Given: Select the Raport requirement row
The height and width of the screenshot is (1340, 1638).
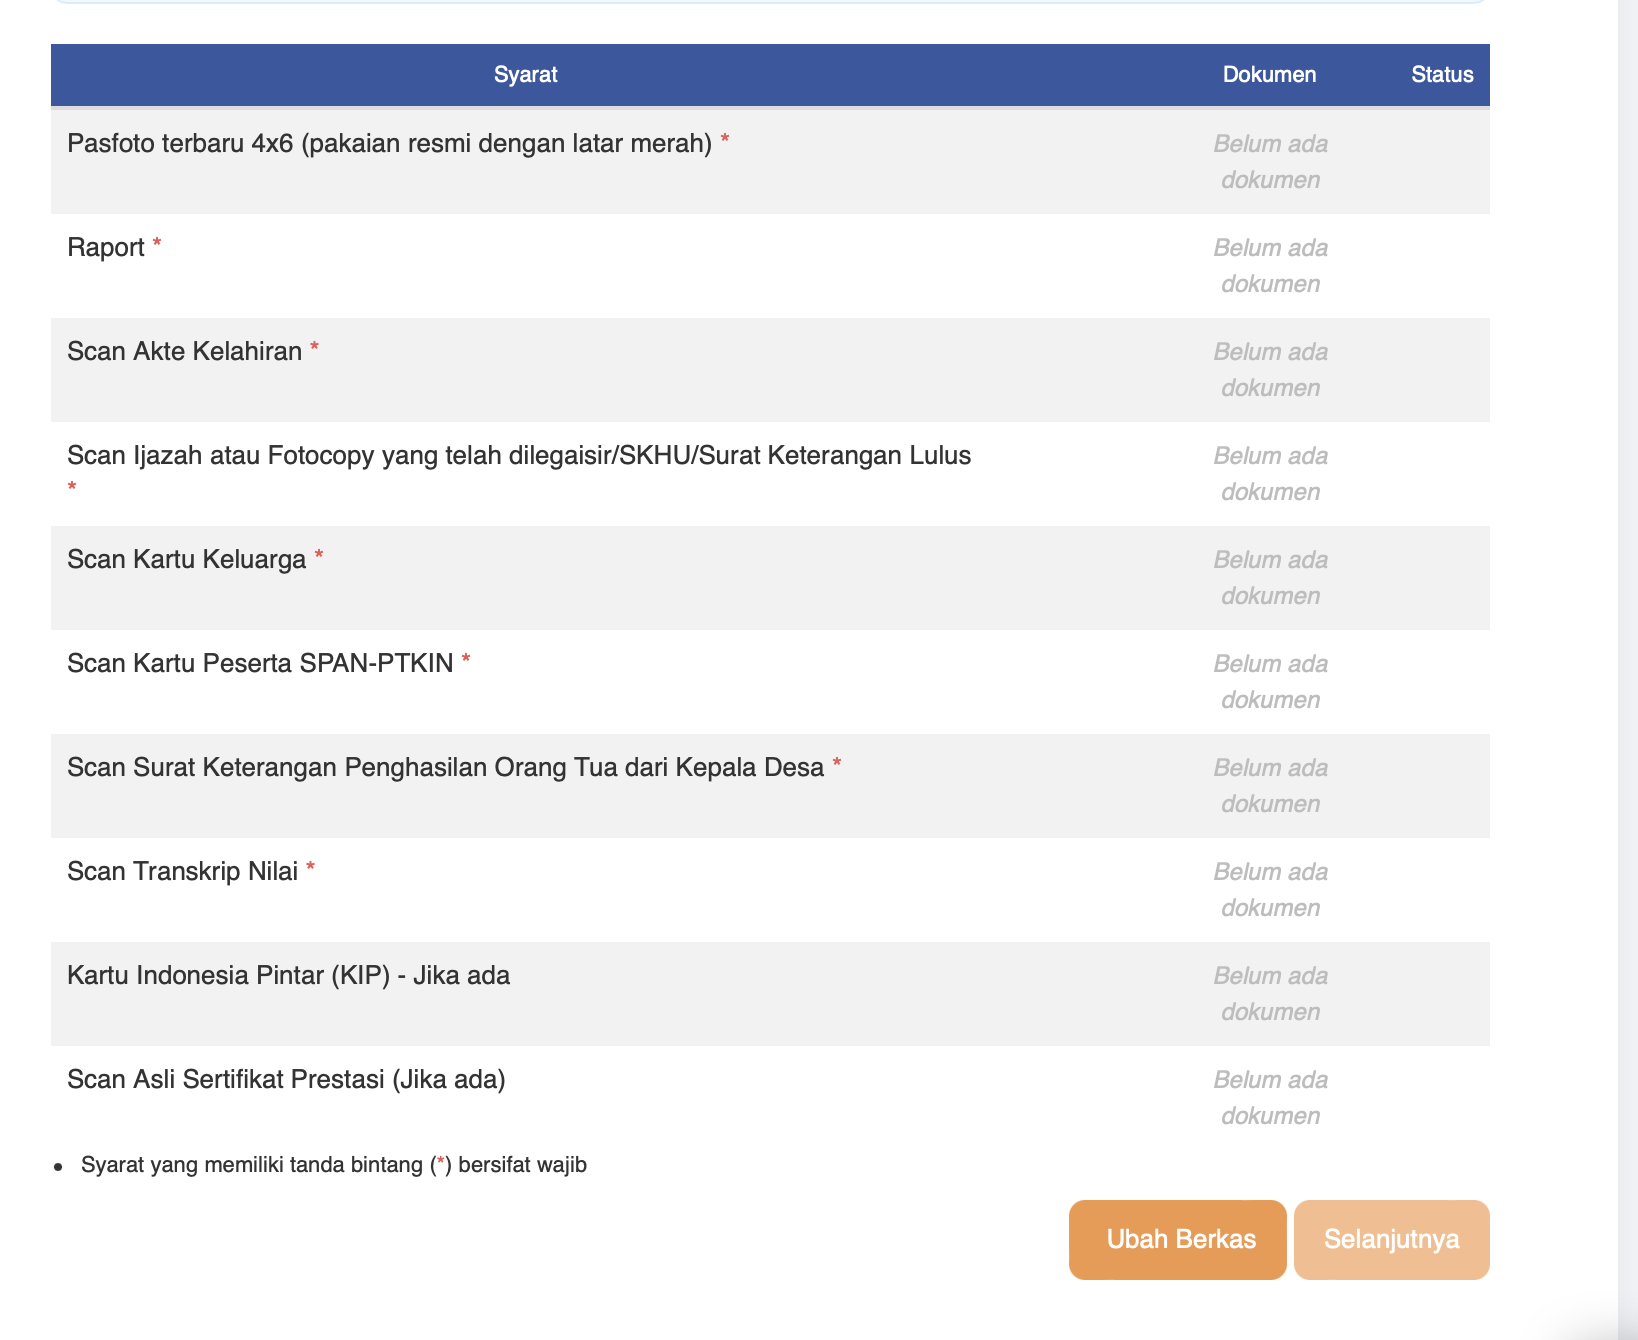Looking at the screenshot, I should tap(110, 246).
